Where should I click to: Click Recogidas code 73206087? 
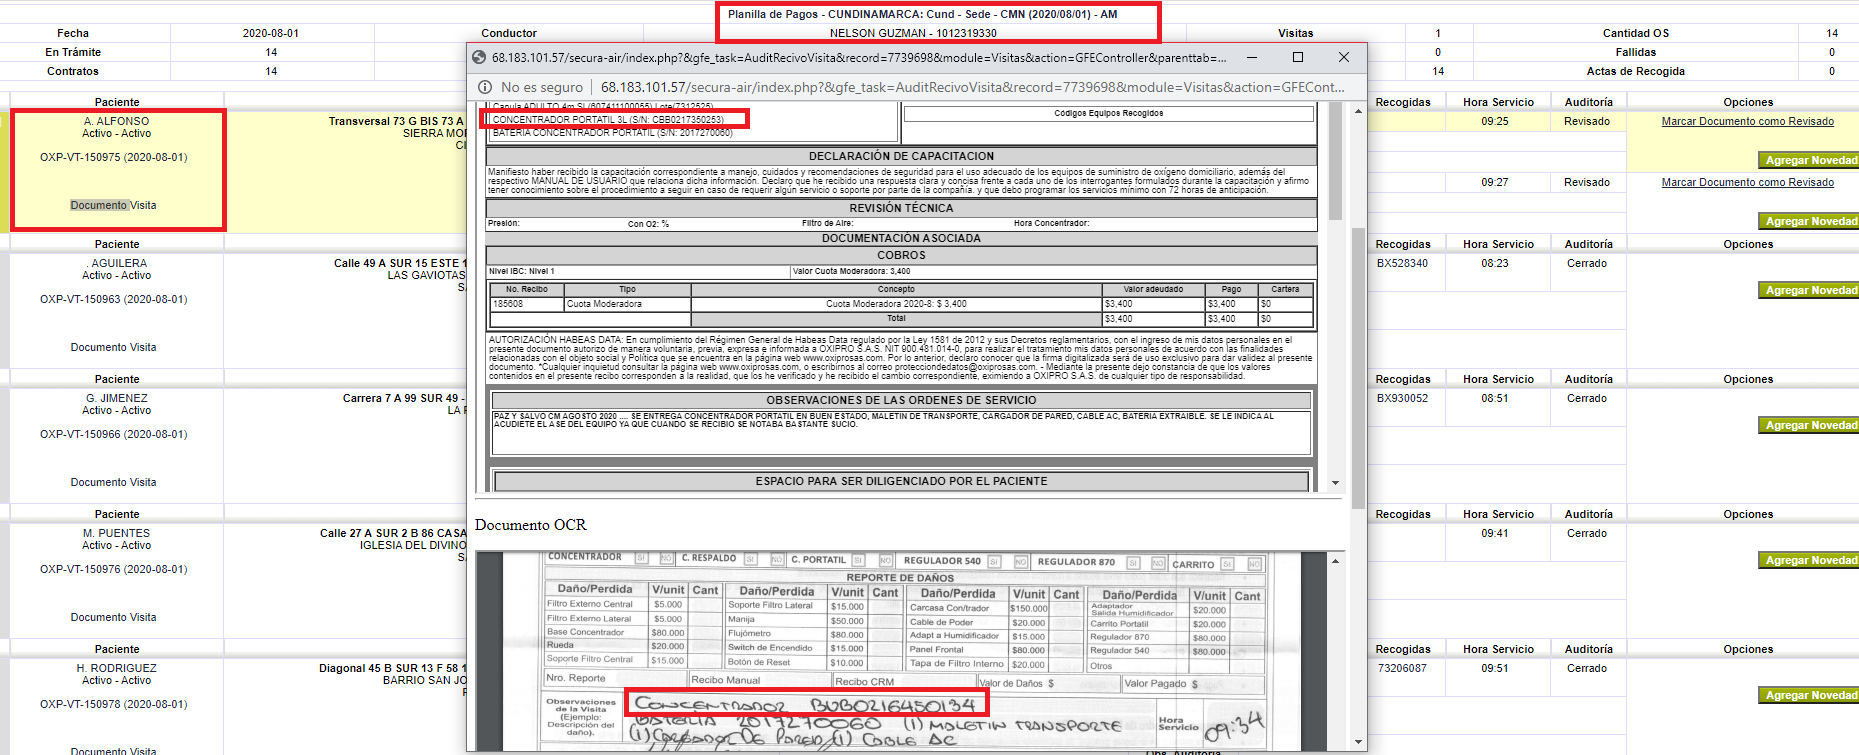(x=1402, y=668)
